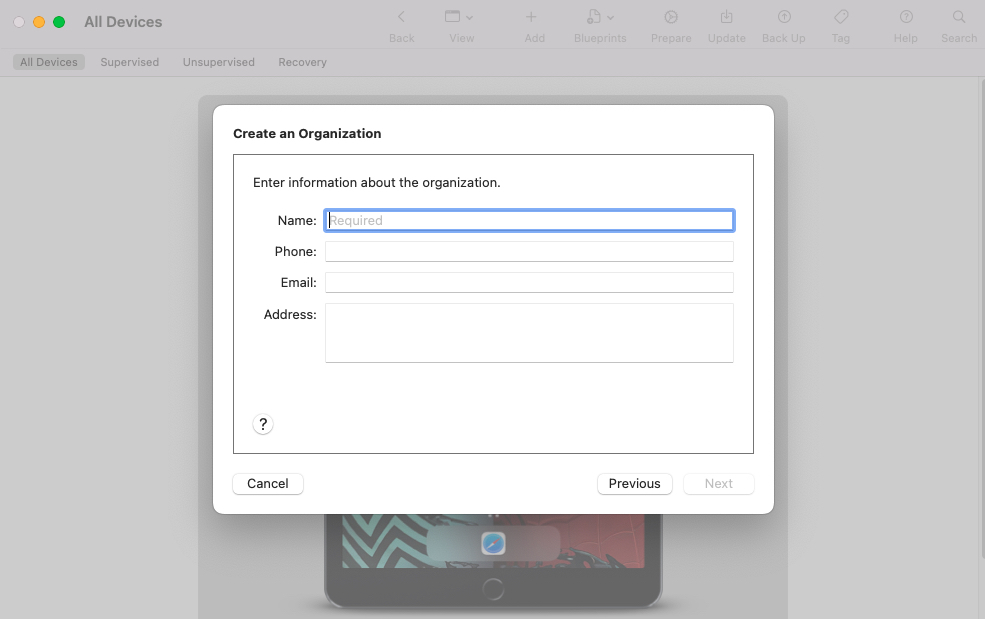Image resolution: width=985 pixels, height=619 pixels.
Task: Click the question mark help button
Action: point(262,424)
